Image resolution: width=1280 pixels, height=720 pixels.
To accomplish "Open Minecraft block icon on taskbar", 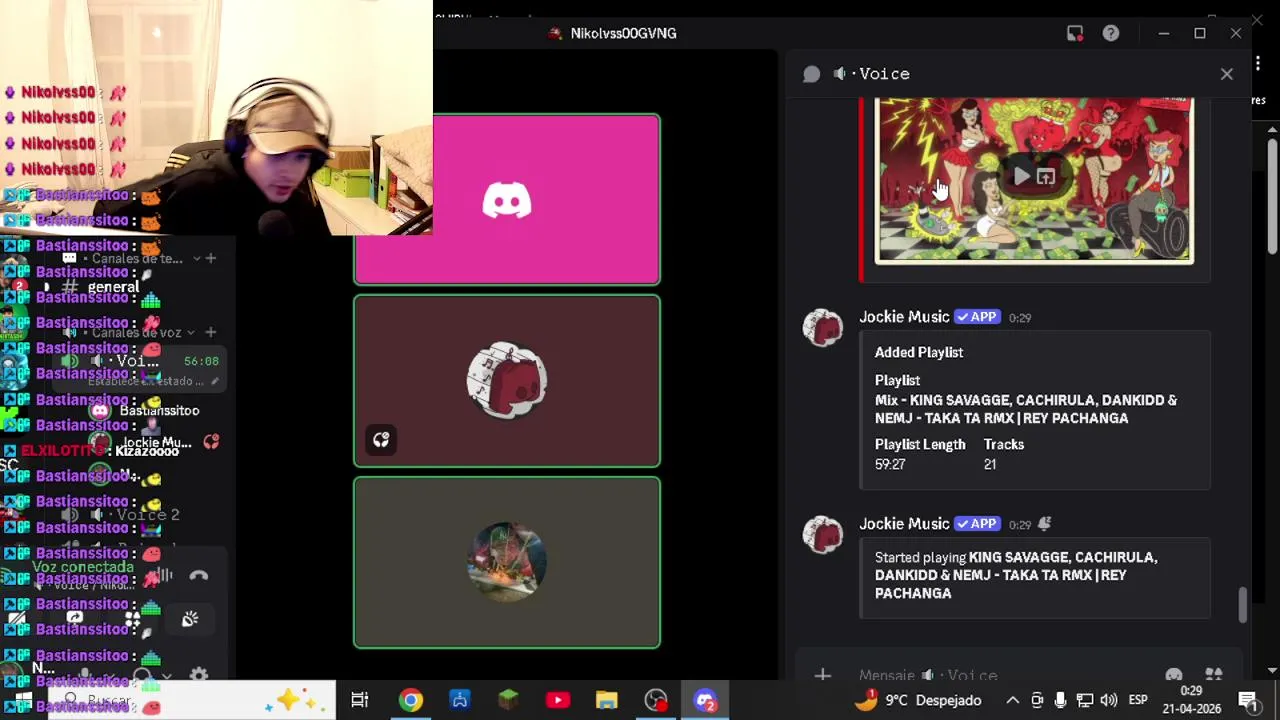I will click(x=509, y=700).
